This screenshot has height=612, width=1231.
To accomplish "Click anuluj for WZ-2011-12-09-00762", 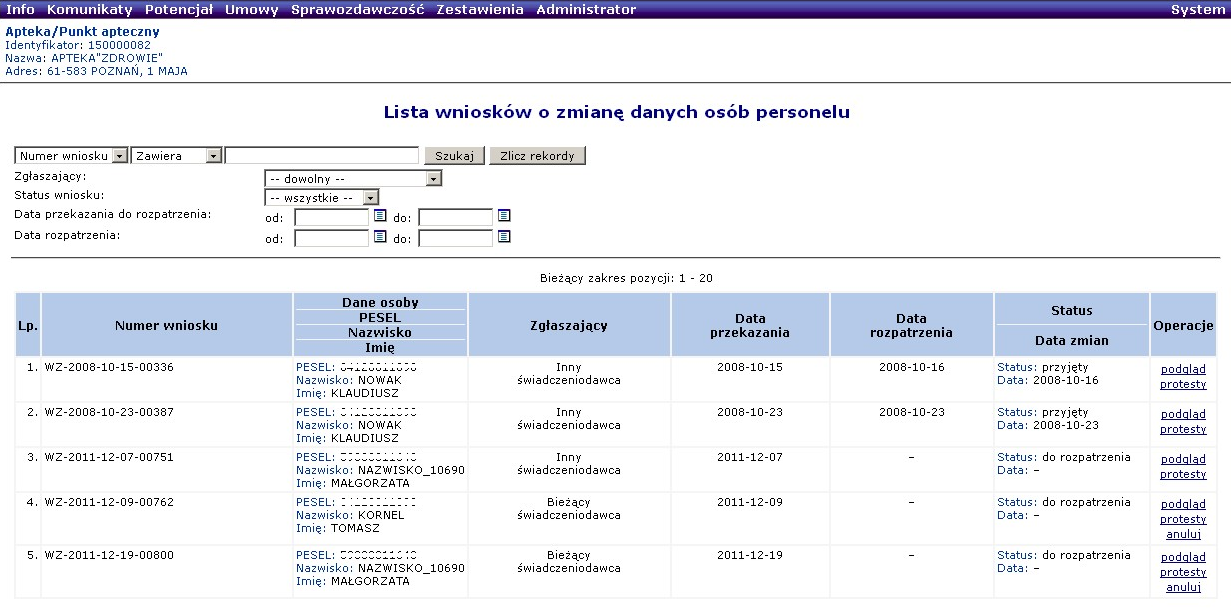I will pyautogui.click(x=1183, y=534).
